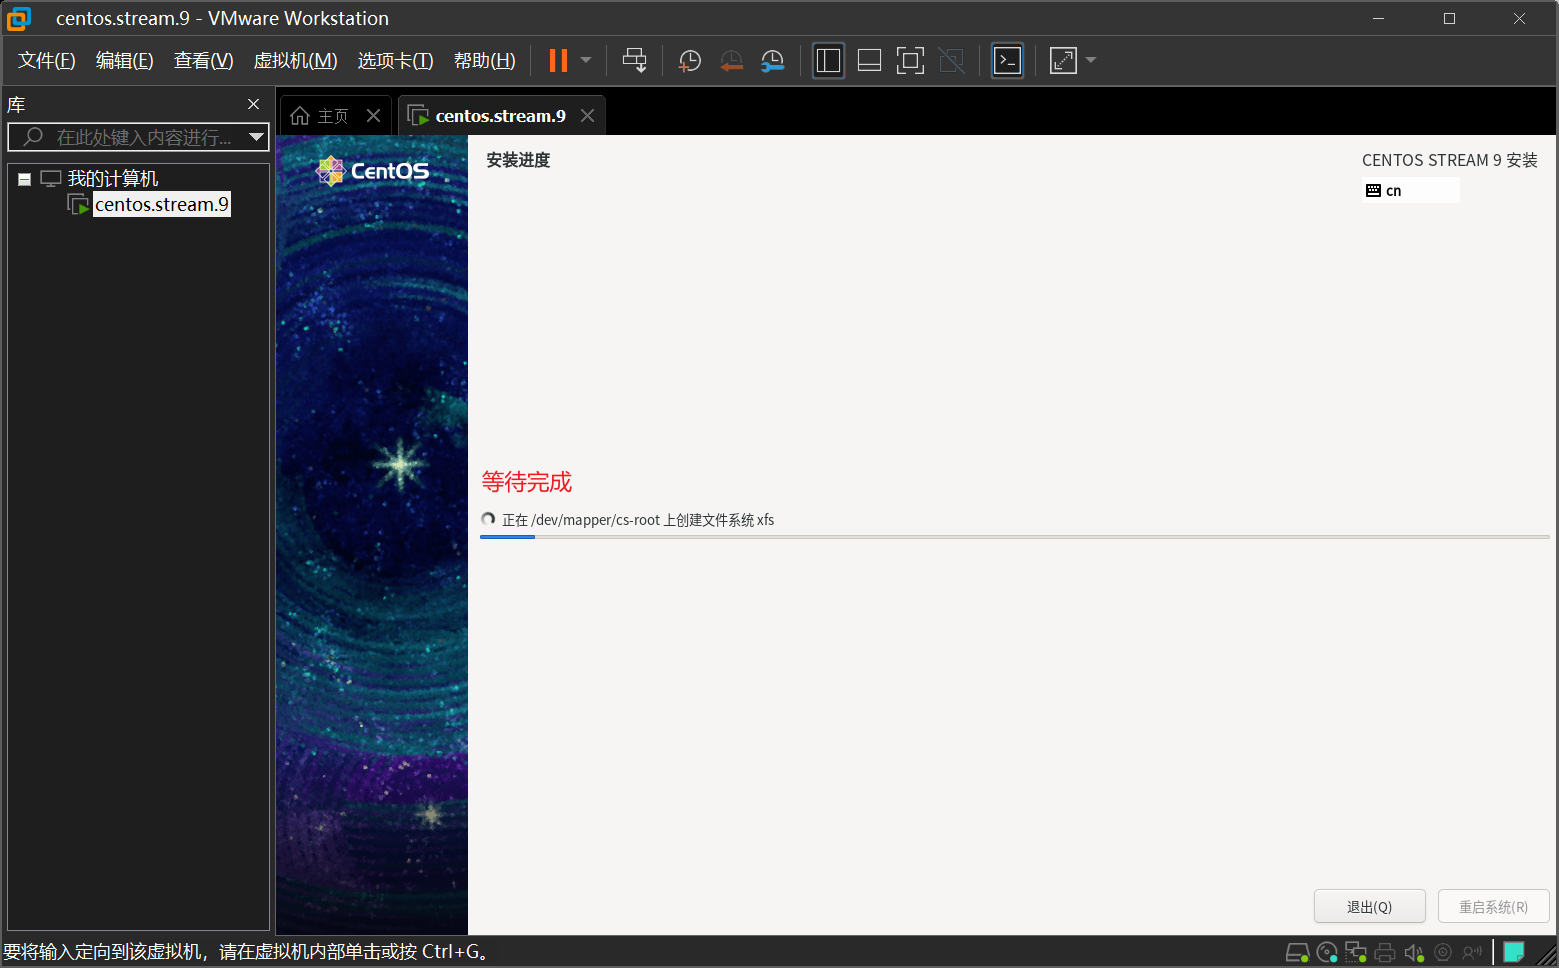Close the library panel
The height and width of the screenshot is (968, 1559).
click(x=254, y=104)
